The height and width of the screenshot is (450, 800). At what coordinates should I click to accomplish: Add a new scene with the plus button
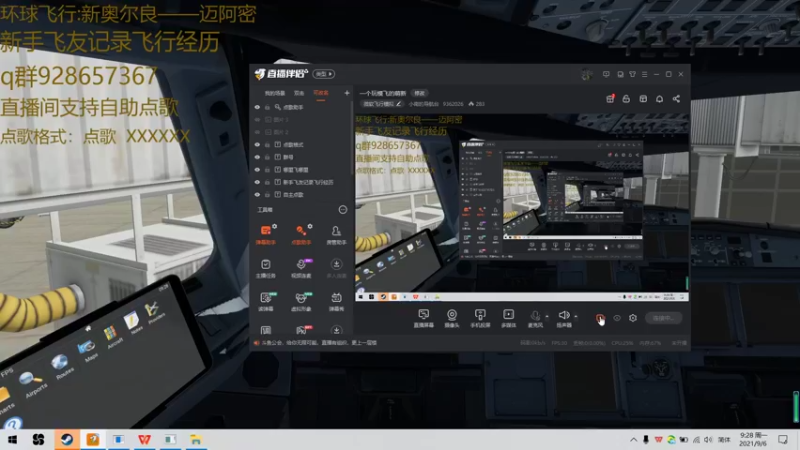347,93
